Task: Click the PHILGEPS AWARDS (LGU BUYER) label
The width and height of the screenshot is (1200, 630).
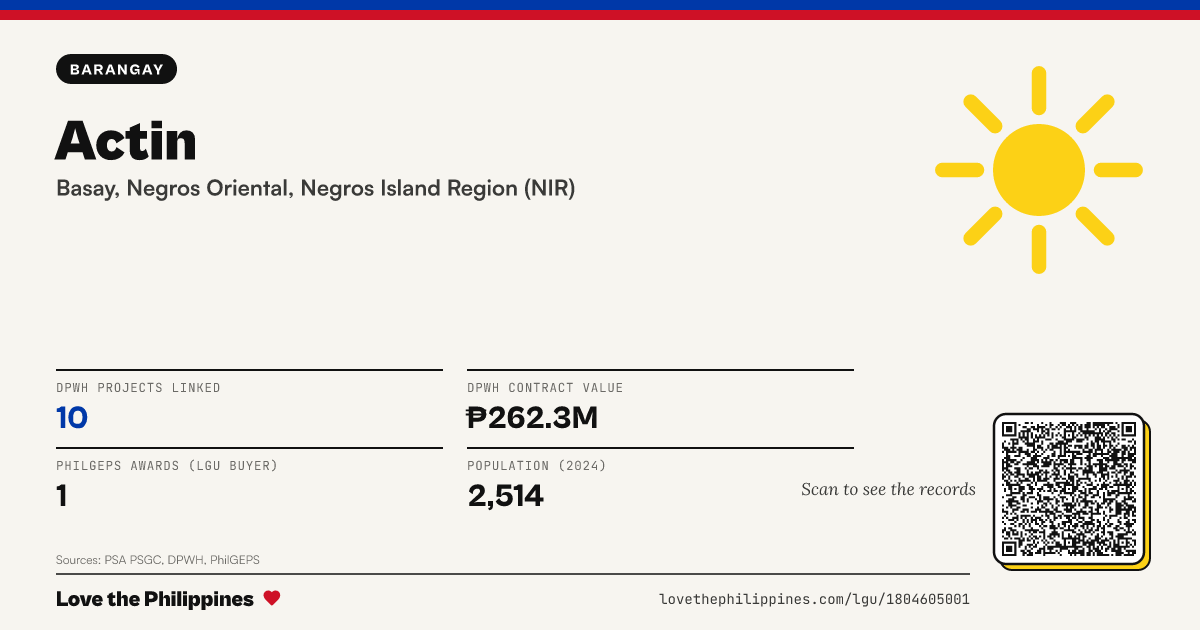Action: pyautogui.click(x=167, y=466)
